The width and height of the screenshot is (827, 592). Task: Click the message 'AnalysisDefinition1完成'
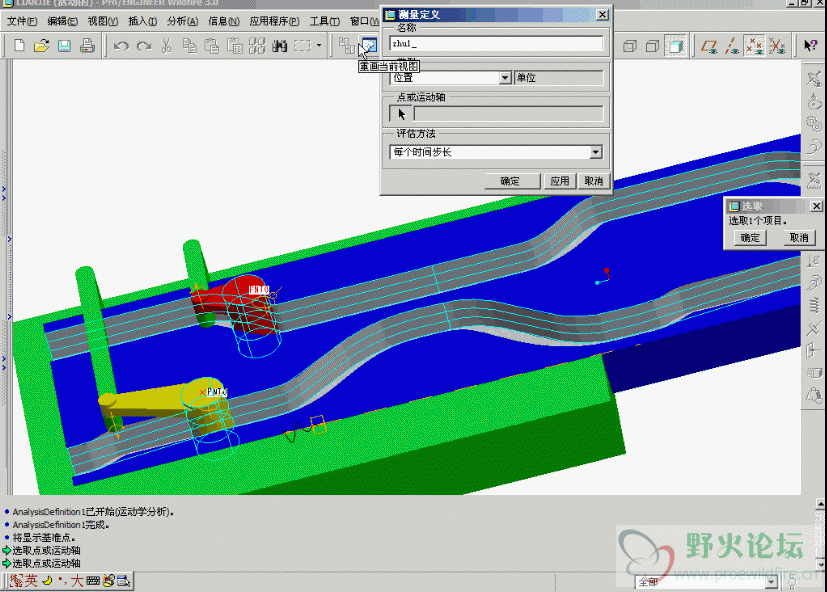61,525
